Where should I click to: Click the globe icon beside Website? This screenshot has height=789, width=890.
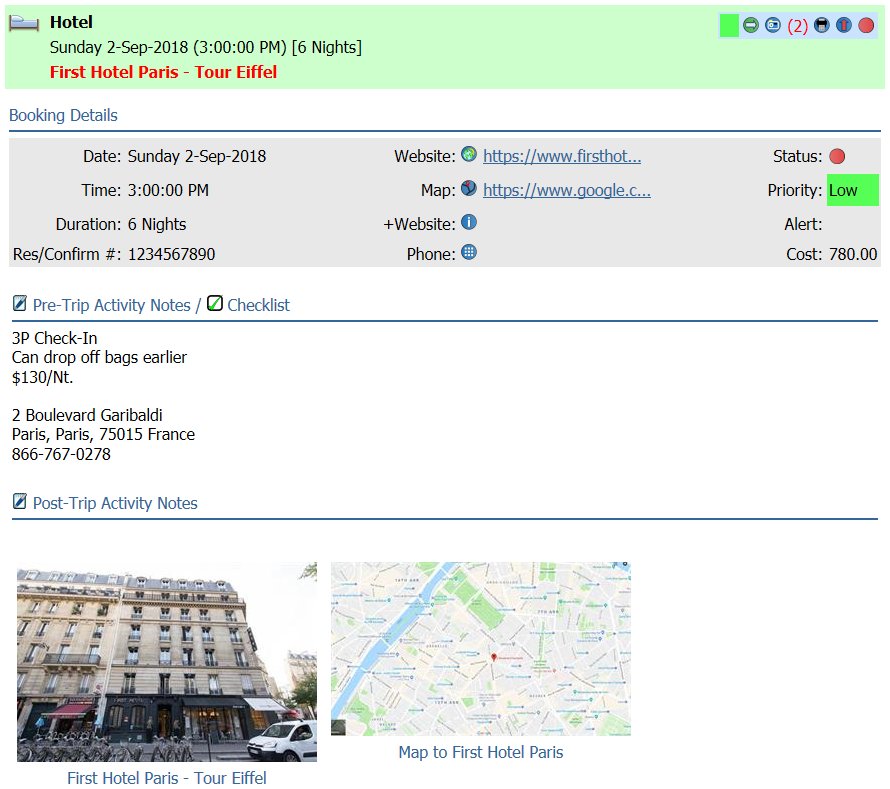[x=468, y=154]
